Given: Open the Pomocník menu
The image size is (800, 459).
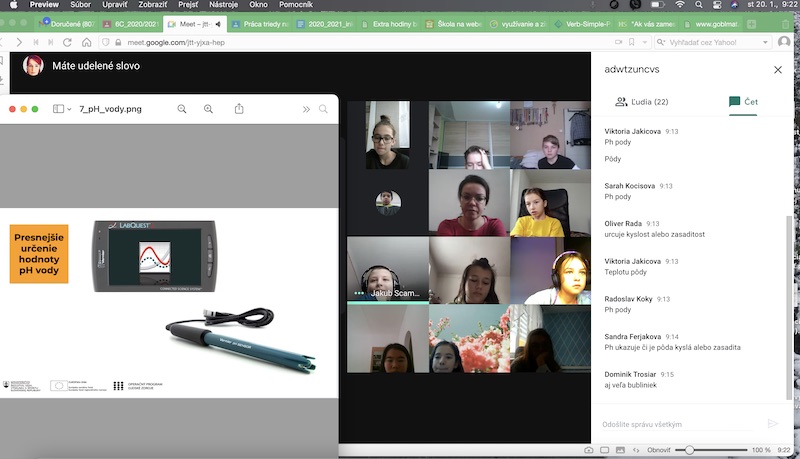Looking at the screenshot, I should tap(296, 5).
